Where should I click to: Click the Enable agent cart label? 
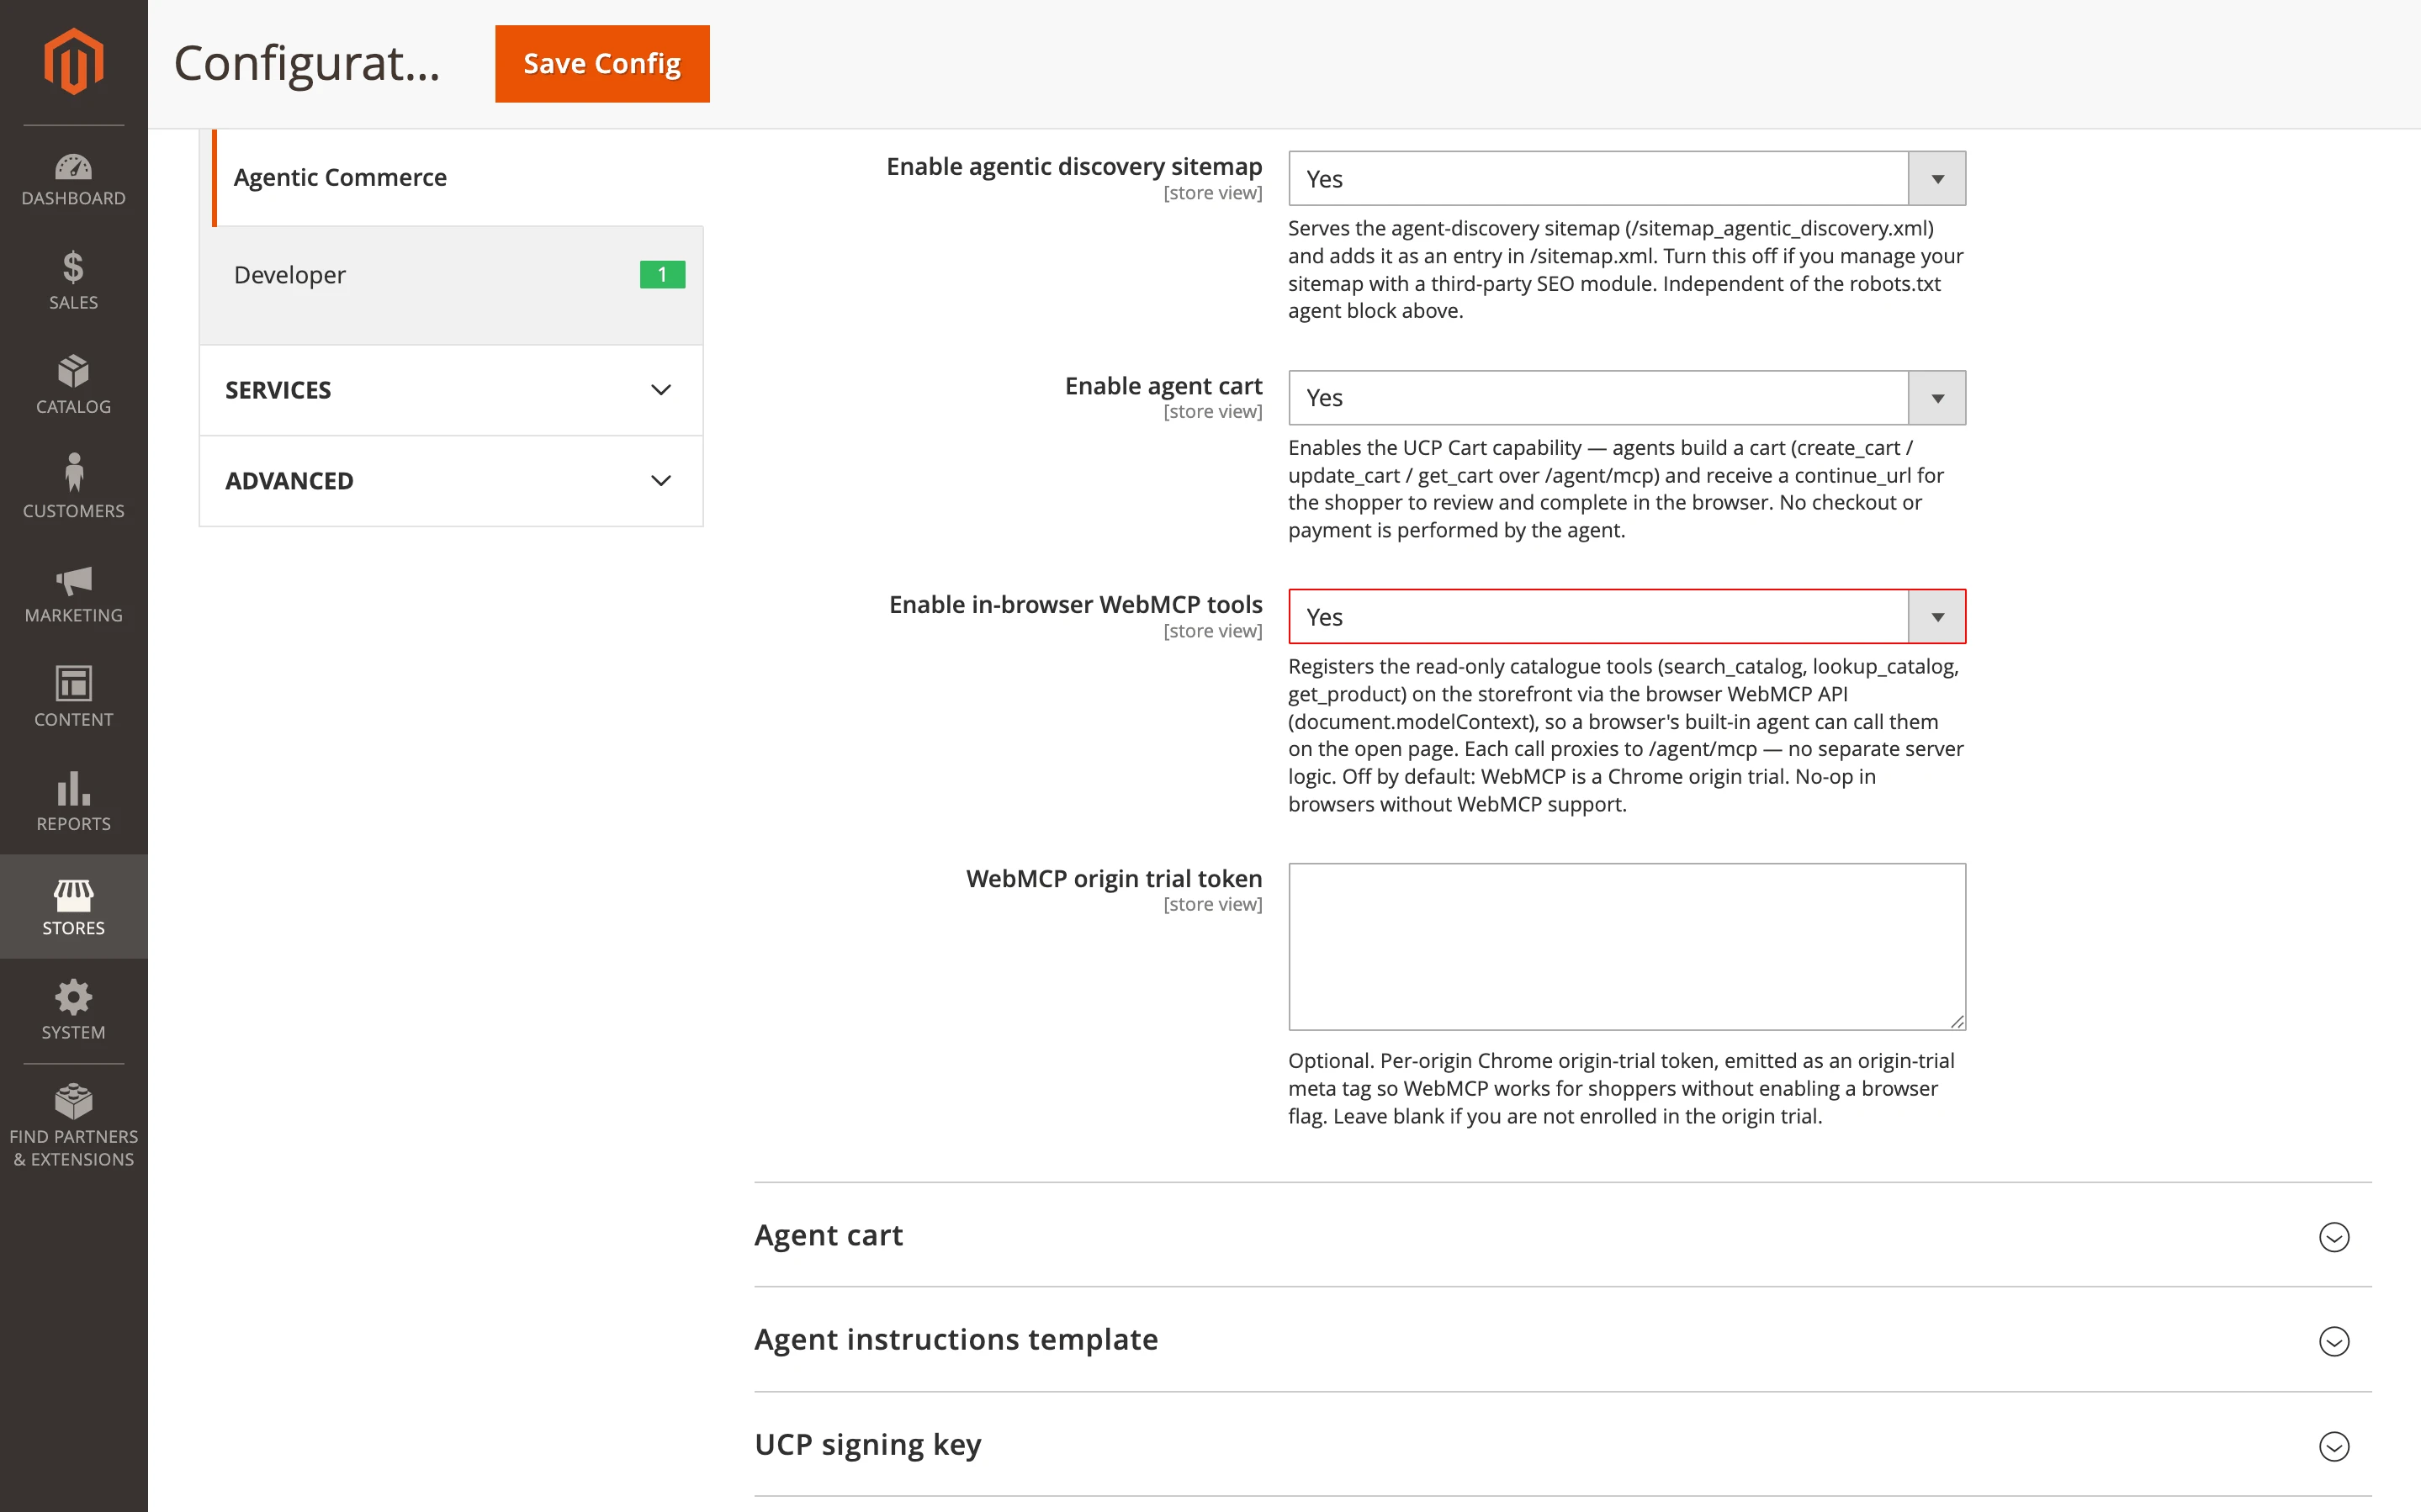coord(1163,386)
